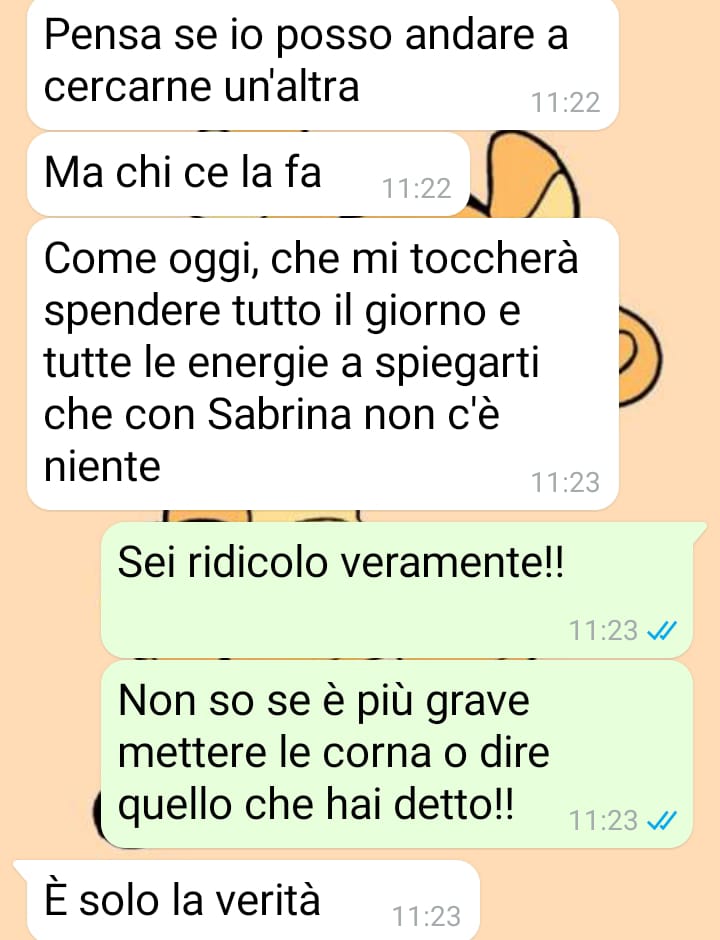Select the read-receipt checkmarks on 'Sei ridicolo veramente!!'

(662, 630)
